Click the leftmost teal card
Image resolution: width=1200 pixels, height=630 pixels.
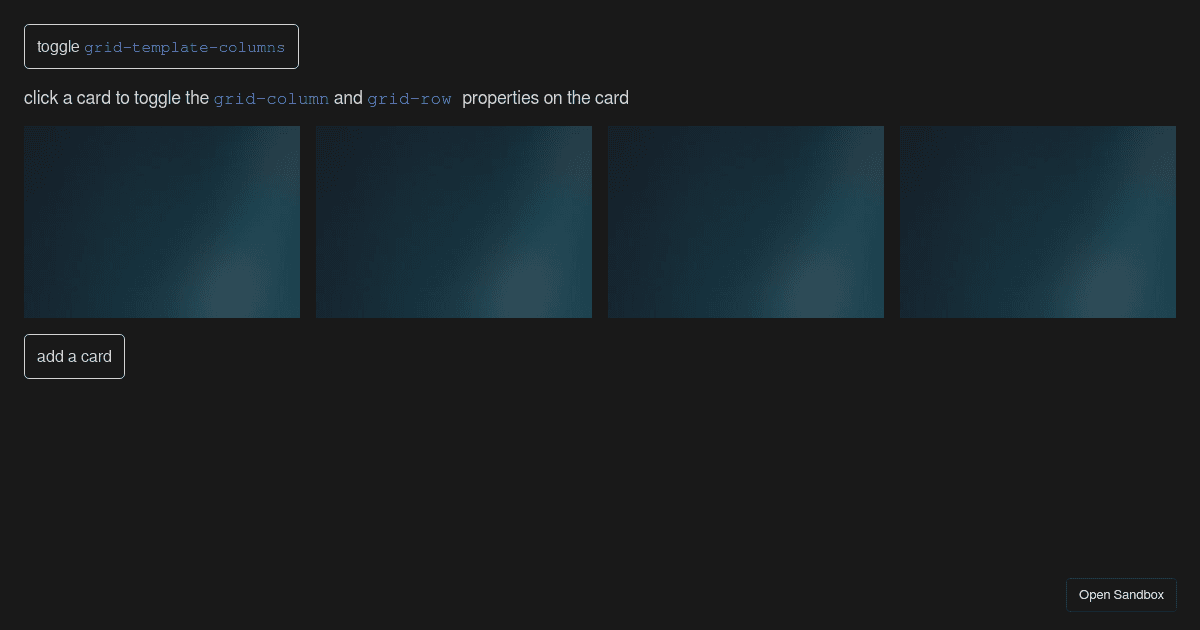point(162,222)
